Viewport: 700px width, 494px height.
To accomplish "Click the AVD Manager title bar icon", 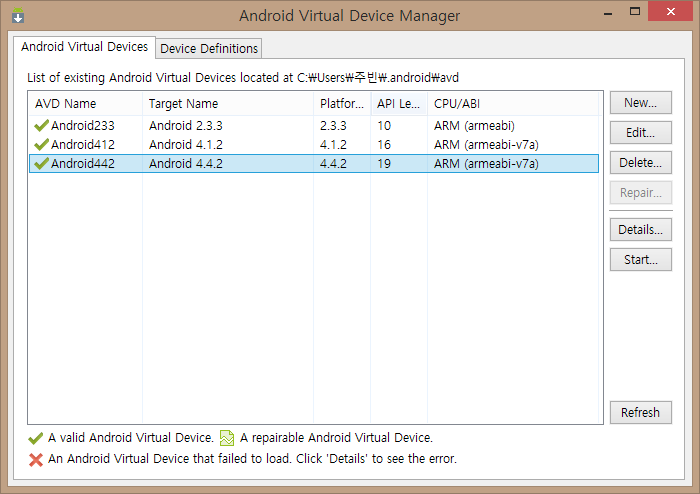I will pyautogui.click(x=18, y=16).
